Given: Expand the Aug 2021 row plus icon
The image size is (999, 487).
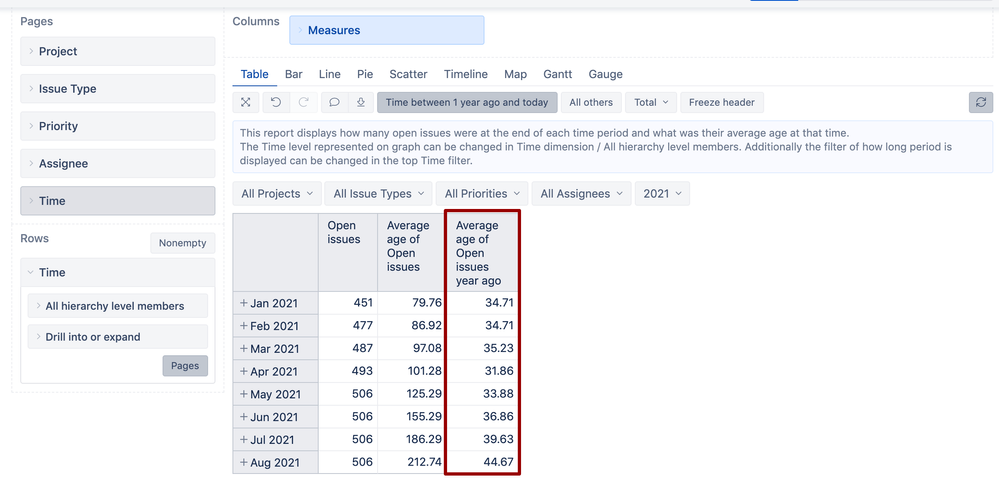Looking at the screenshot, I should tap(244, 462).
